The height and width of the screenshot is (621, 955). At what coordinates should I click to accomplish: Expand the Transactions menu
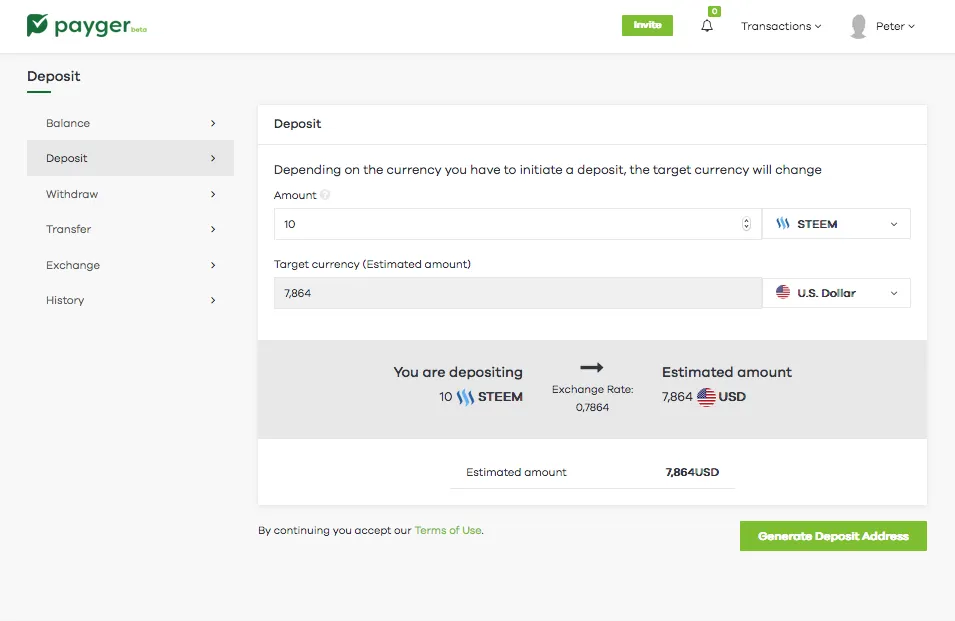point(781,26)
